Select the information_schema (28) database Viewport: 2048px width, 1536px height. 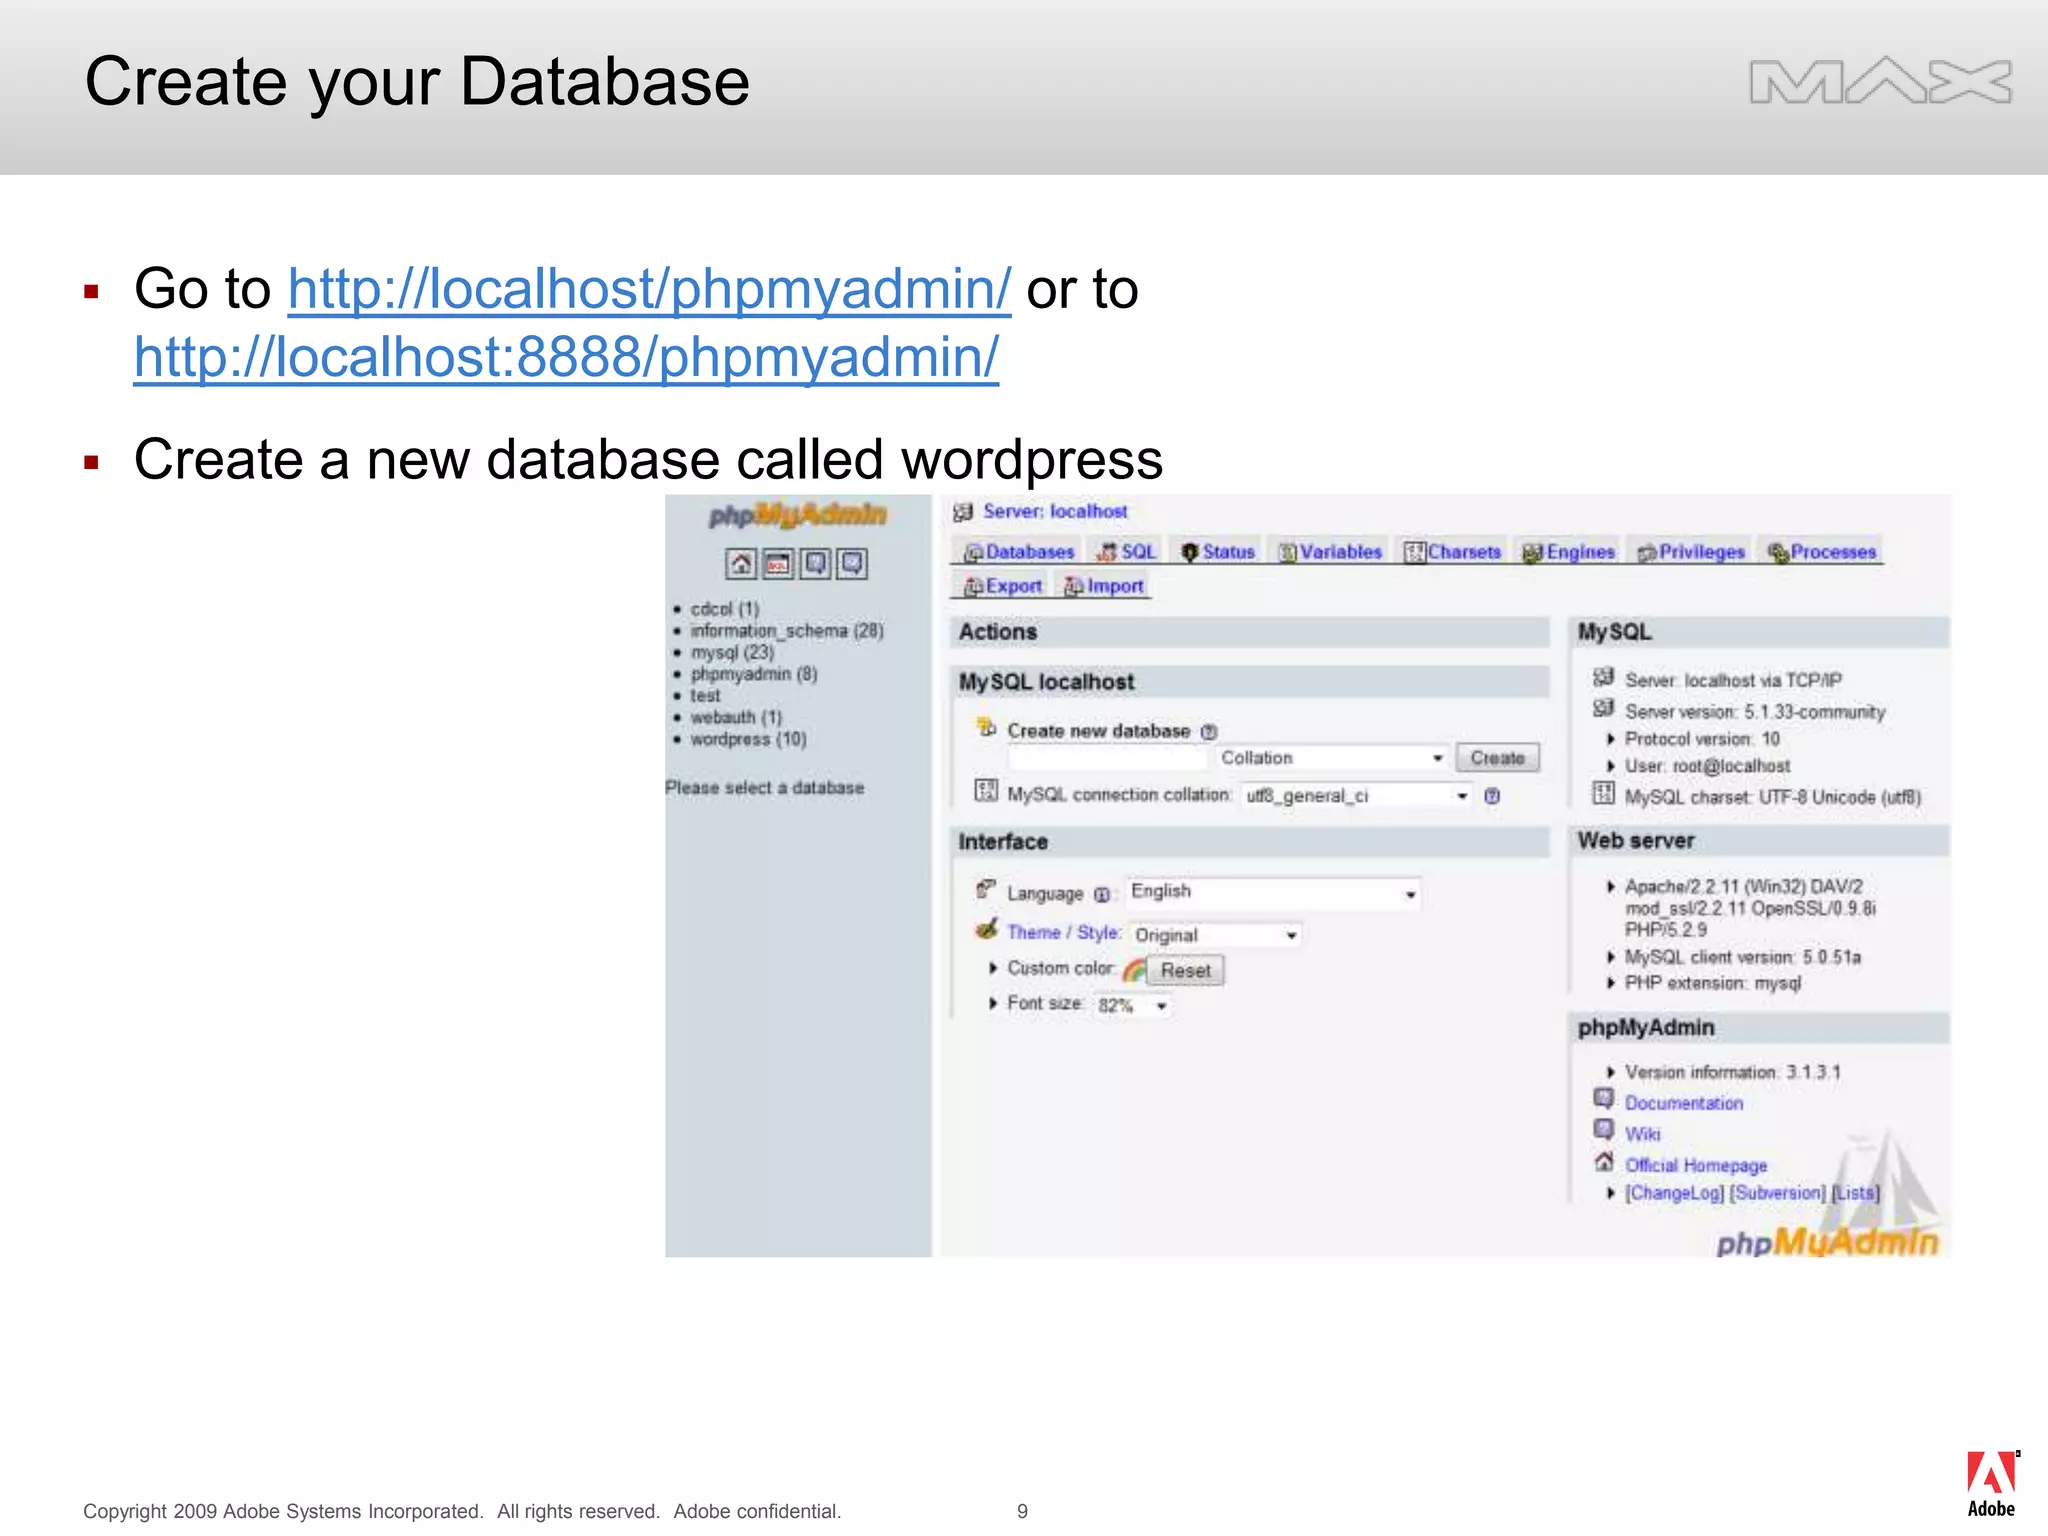[787, 631]
